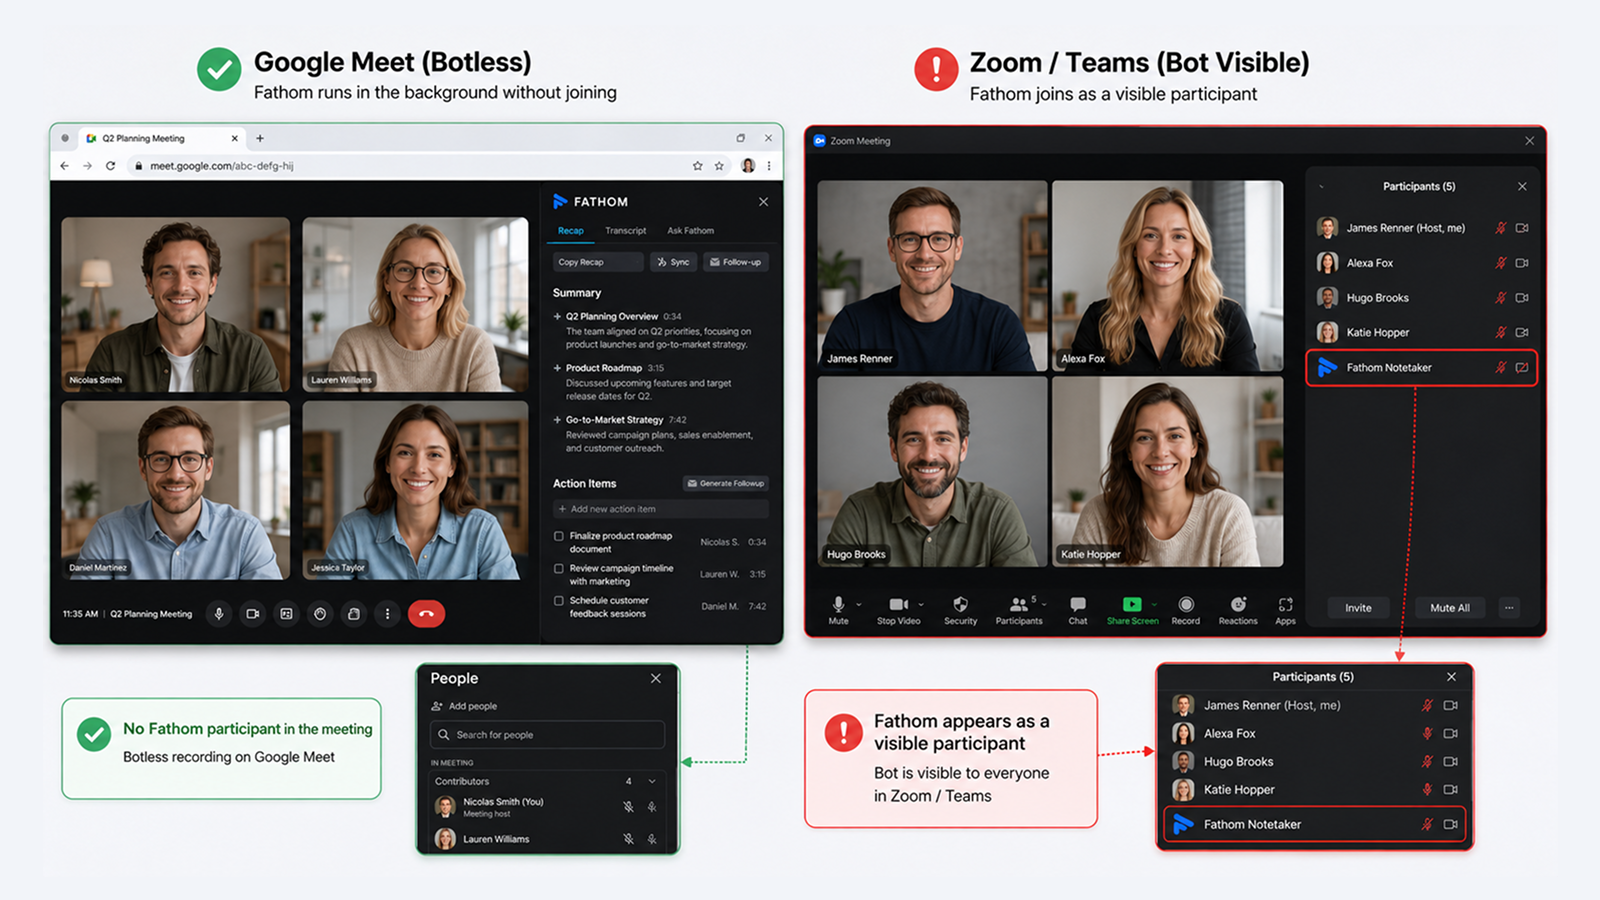This screenshot has height=900, width=1600.
Task: Click Stop Video in the Zoom toolbar
Action: 898,609
